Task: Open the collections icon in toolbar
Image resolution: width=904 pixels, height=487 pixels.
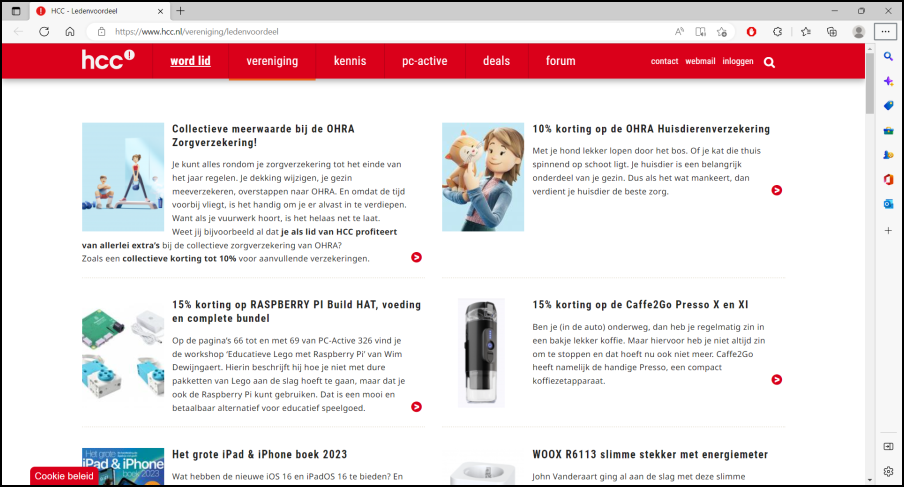Action: pyautogui.click(x=832, y=32)
